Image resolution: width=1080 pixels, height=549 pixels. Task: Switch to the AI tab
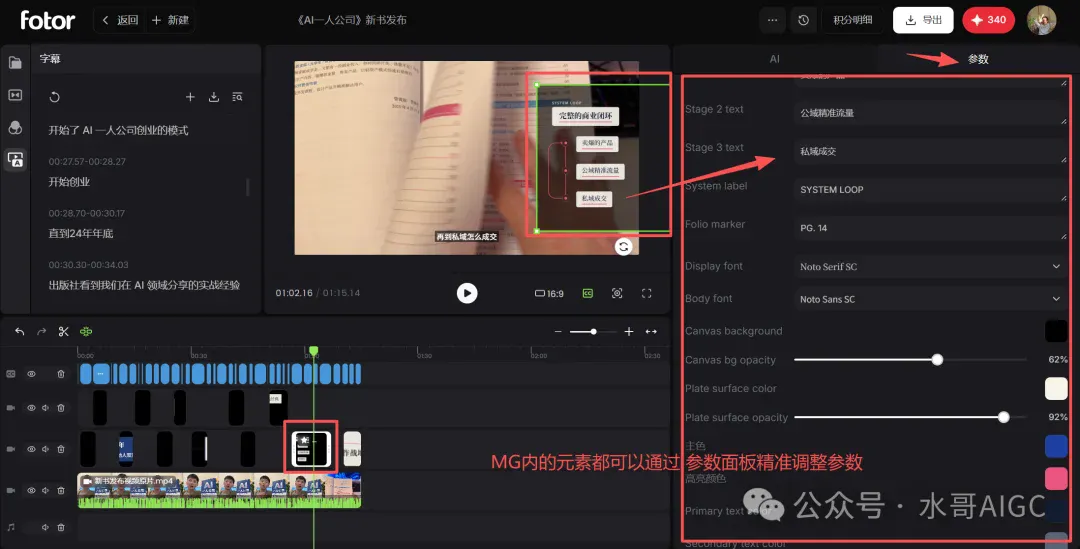774,59
